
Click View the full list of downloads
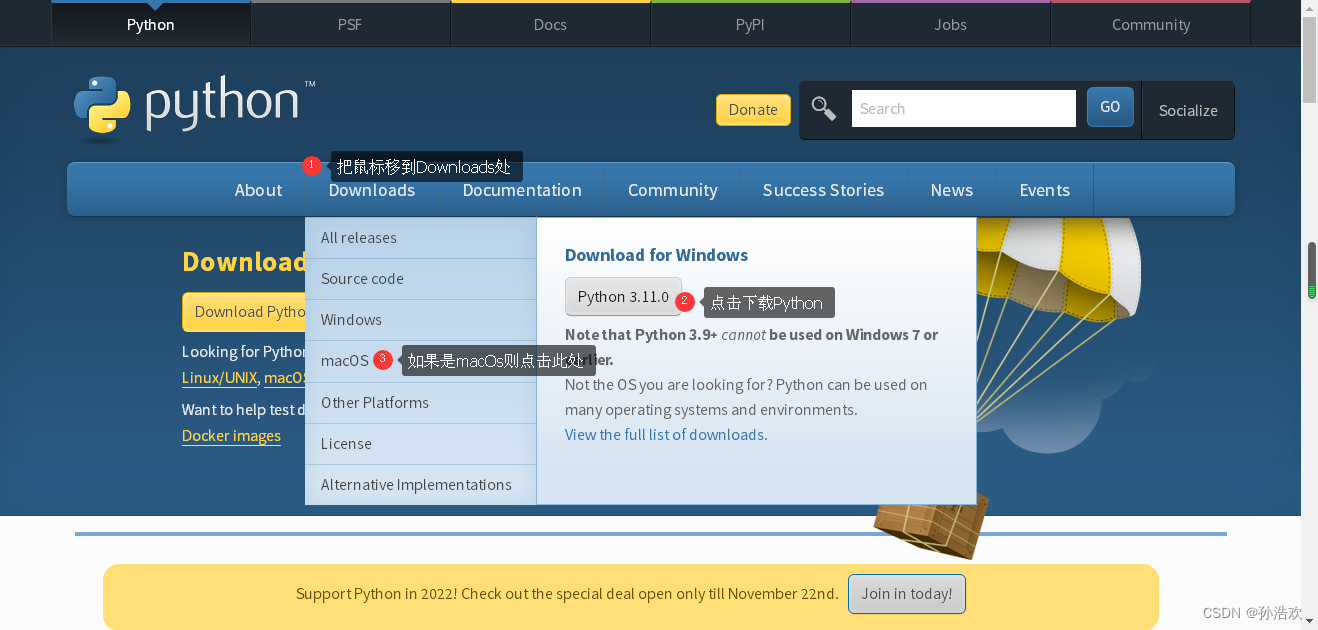point(663,434)
